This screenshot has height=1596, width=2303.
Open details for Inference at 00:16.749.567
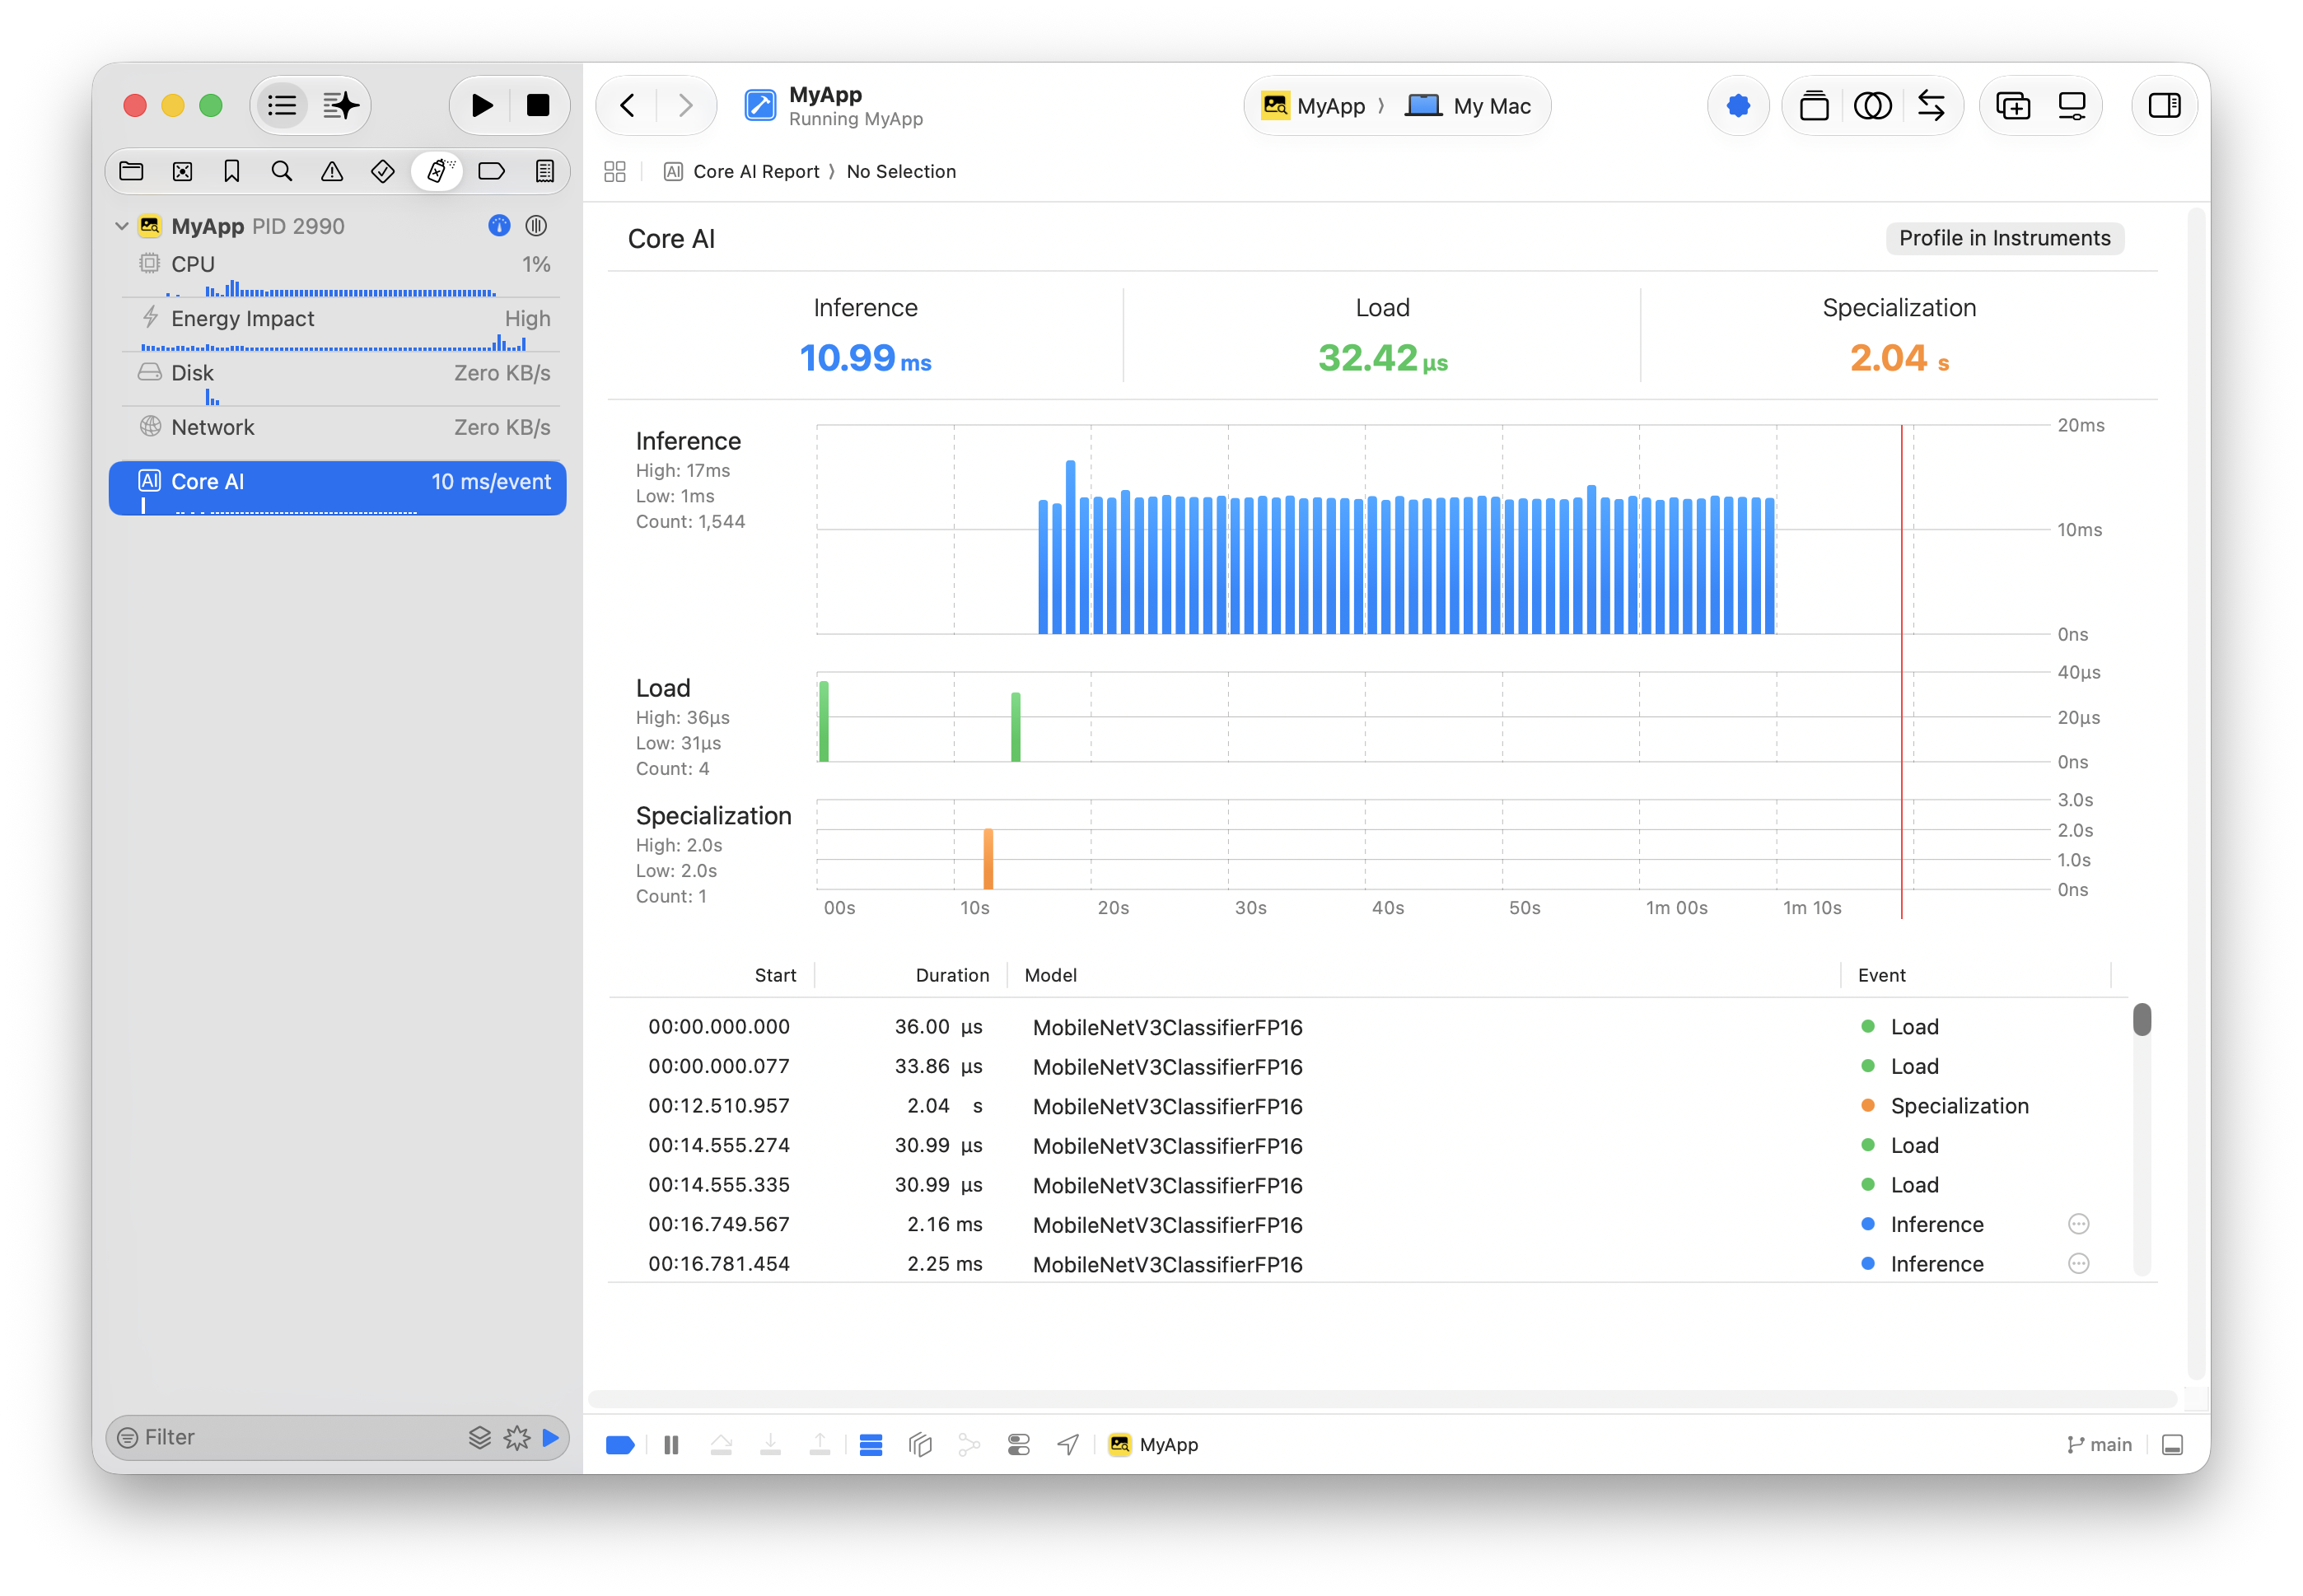click(x=2078, y=1224)
